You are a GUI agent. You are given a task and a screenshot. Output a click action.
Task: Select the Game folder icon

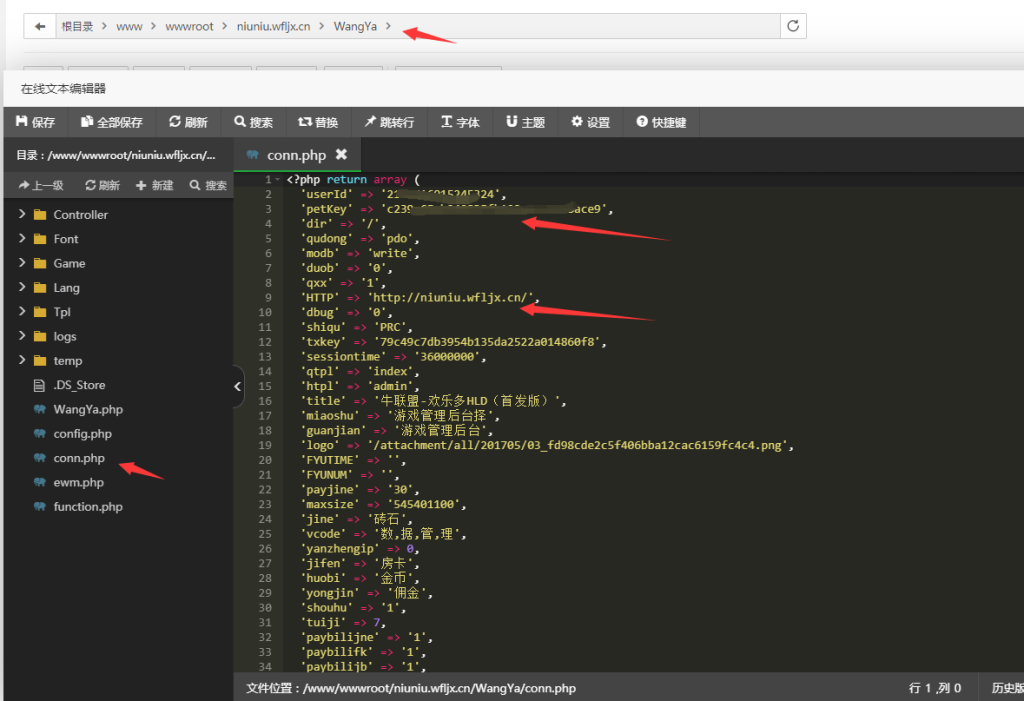(40, 263)
